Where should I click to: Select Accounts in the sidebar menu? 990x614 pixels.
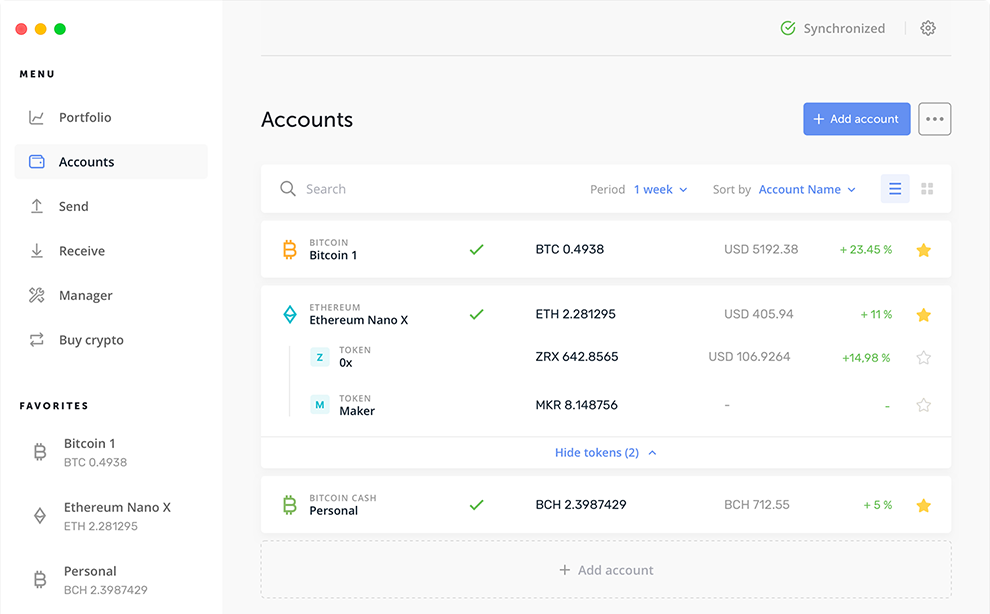[111, 162]
